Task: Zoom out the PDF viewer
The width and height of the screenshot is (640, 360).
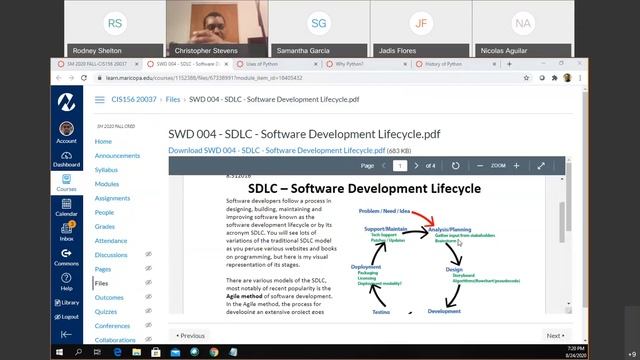Action: coord(480,166)
